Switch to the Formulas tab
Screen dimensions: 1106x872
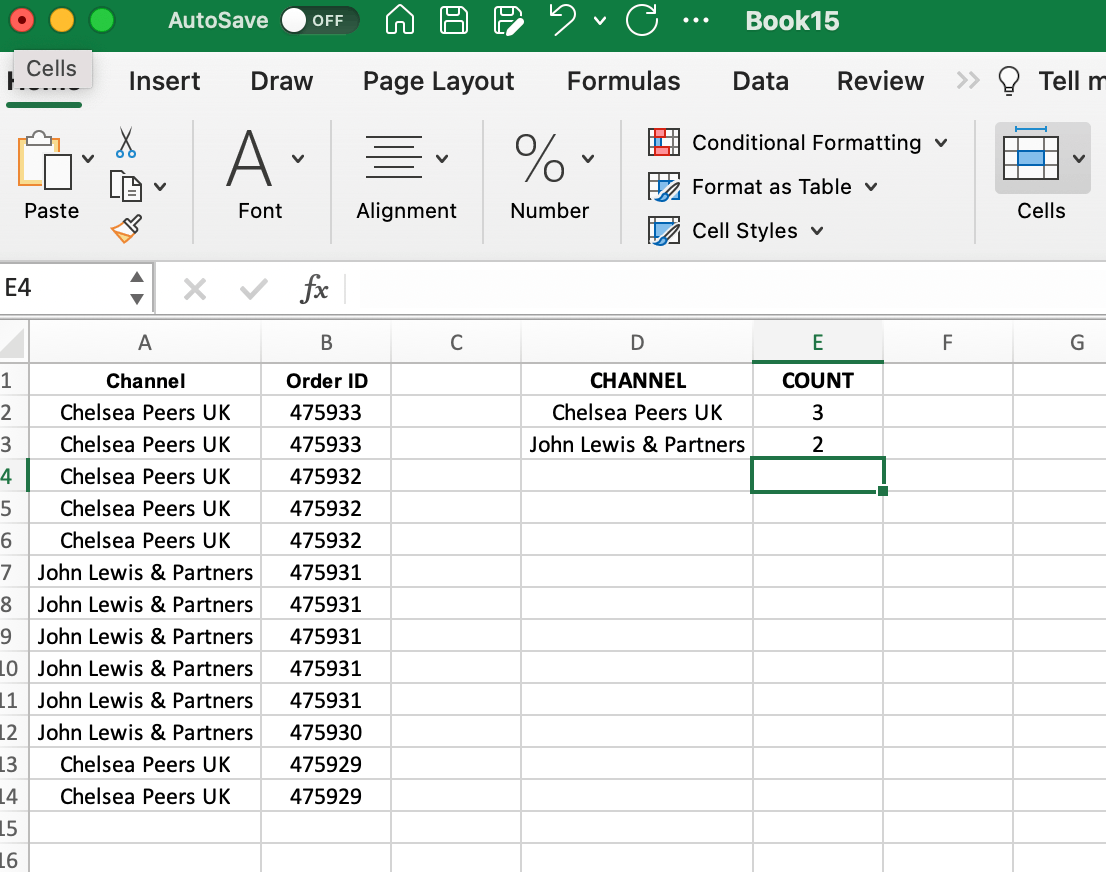point(624,81)
